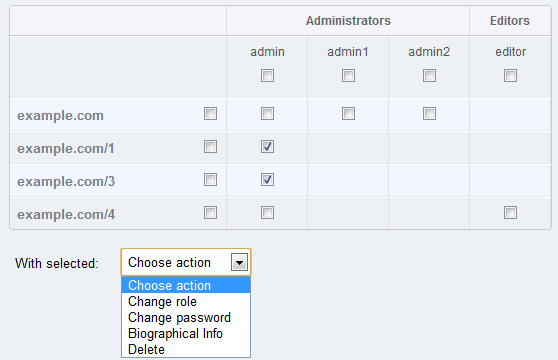Check admin on example.com row
Screen dimensions: 558x360
click(x=267, y=114)
